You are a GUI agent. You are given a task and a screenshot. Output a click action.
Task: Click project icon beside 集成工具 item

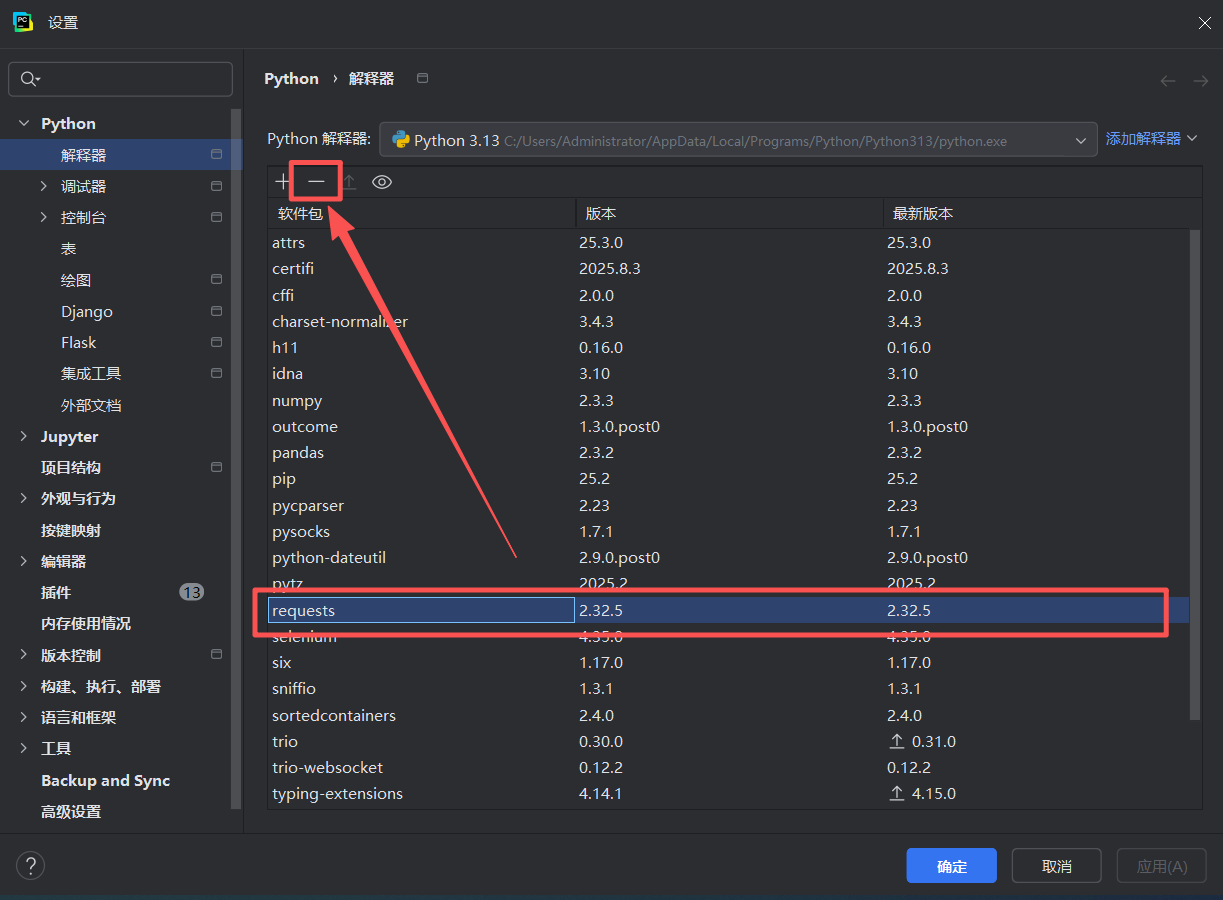click(216, 373)
